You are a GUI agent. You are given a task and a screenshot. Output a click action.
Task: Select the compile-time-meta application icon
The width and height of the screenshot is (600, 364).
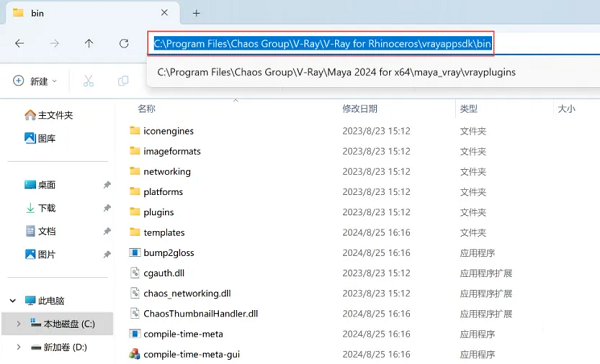[x=135, y=334]
